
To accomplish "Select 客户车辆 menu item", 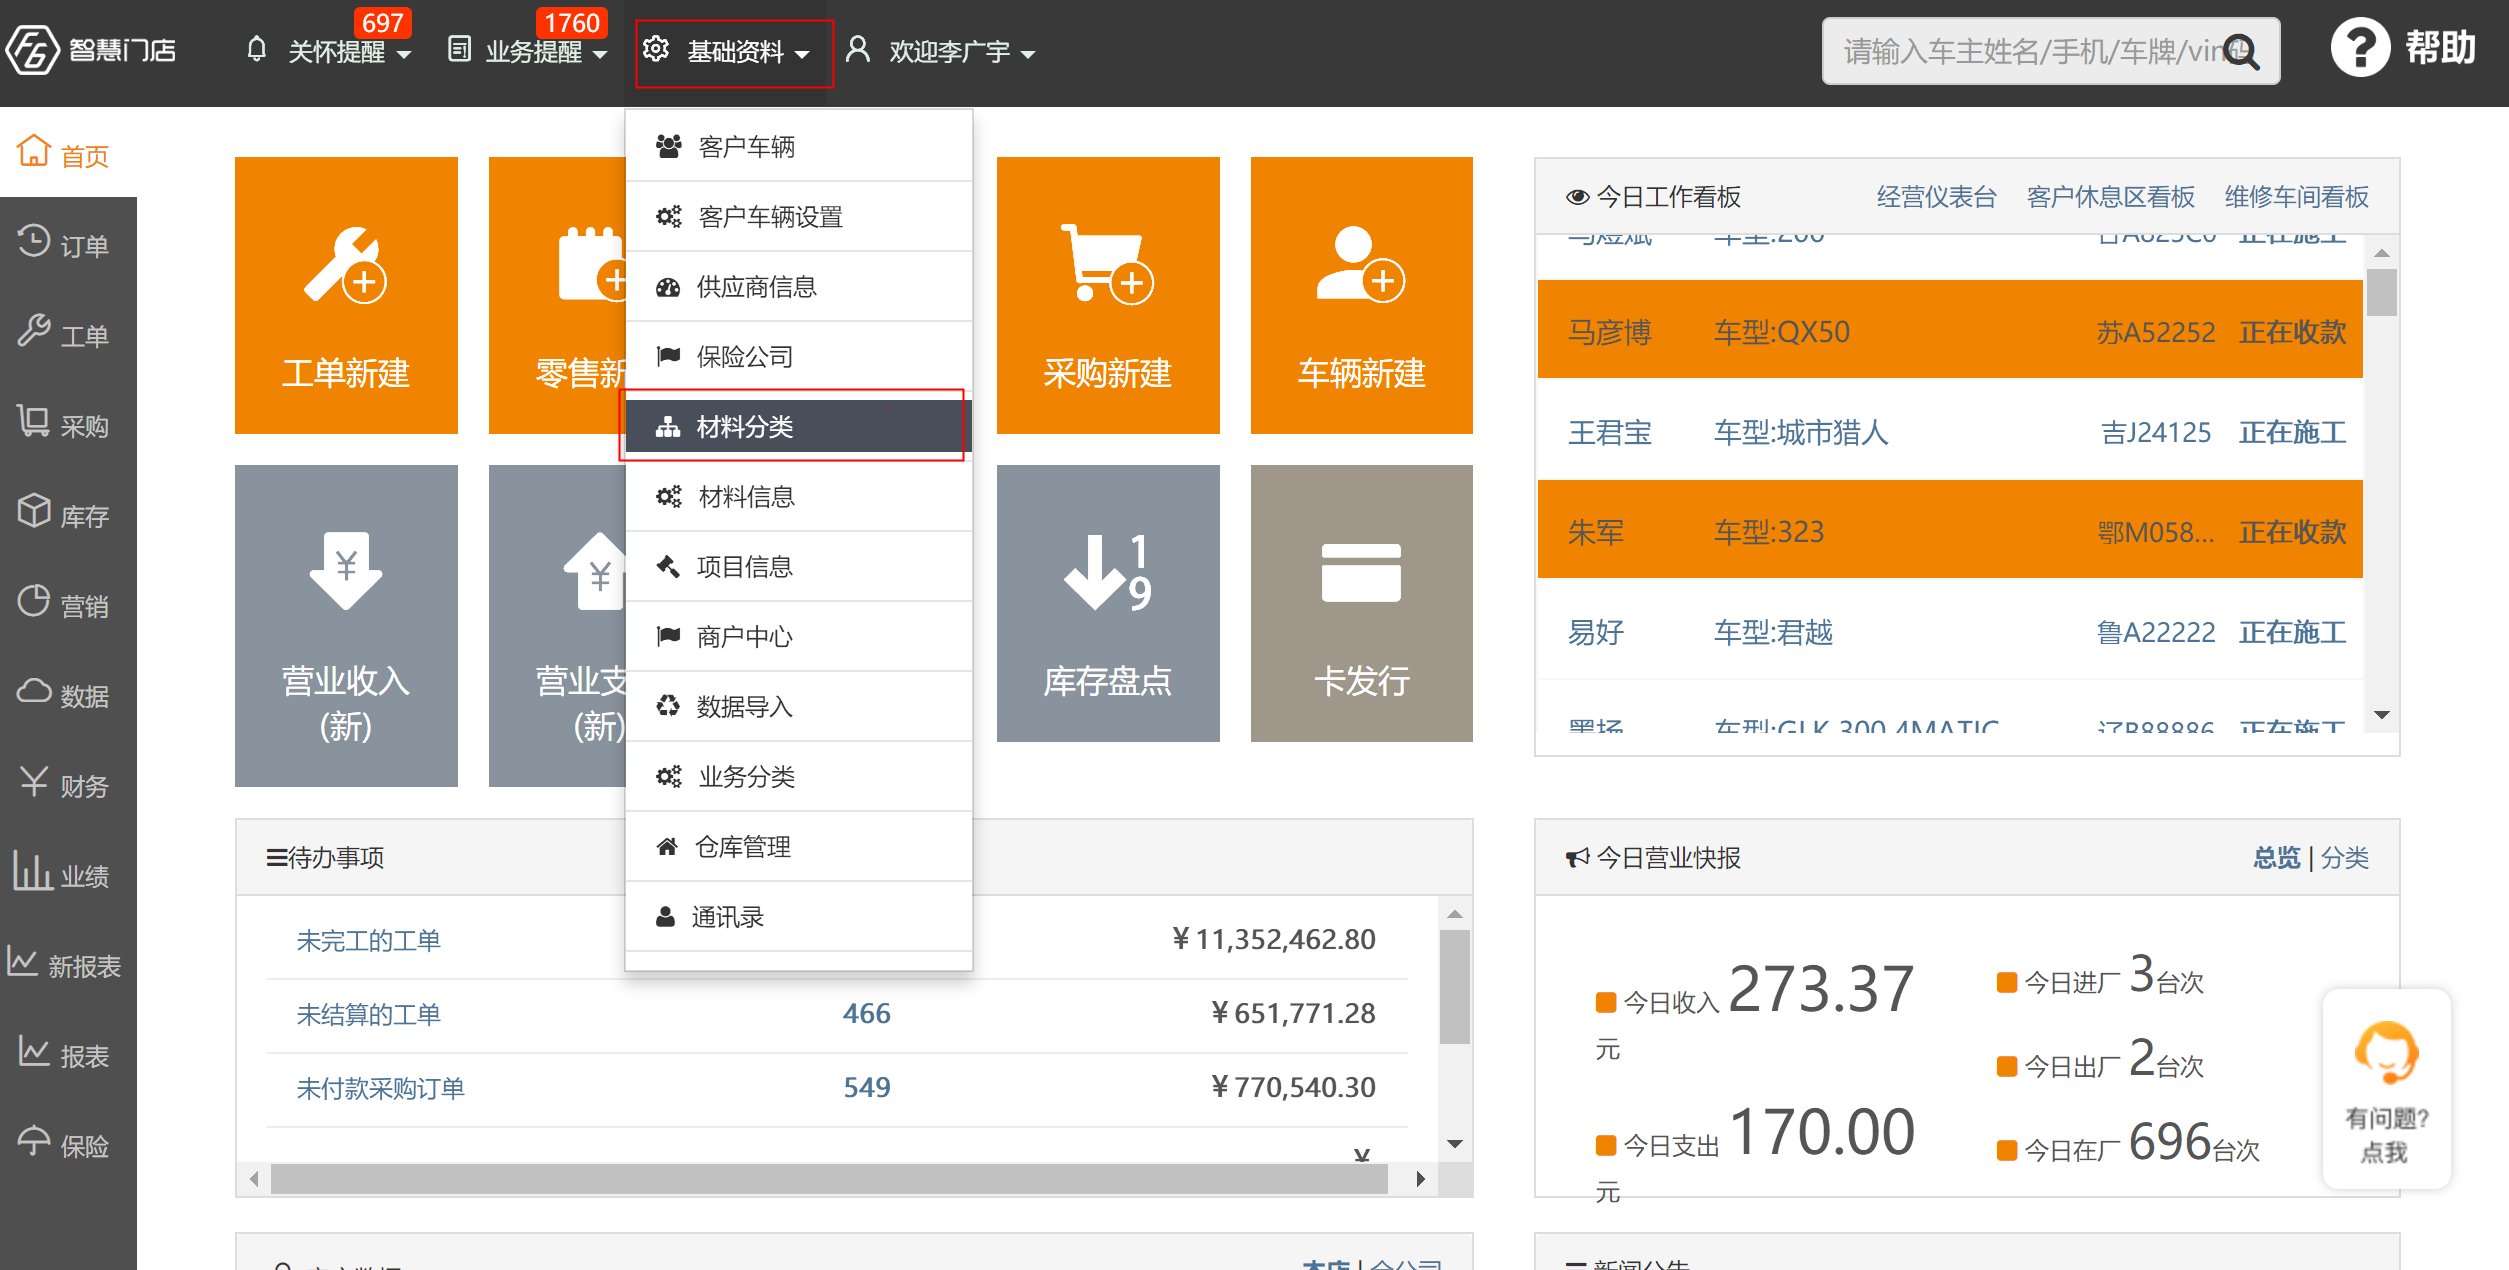I will pyautogui.click(x=798, y=146).
